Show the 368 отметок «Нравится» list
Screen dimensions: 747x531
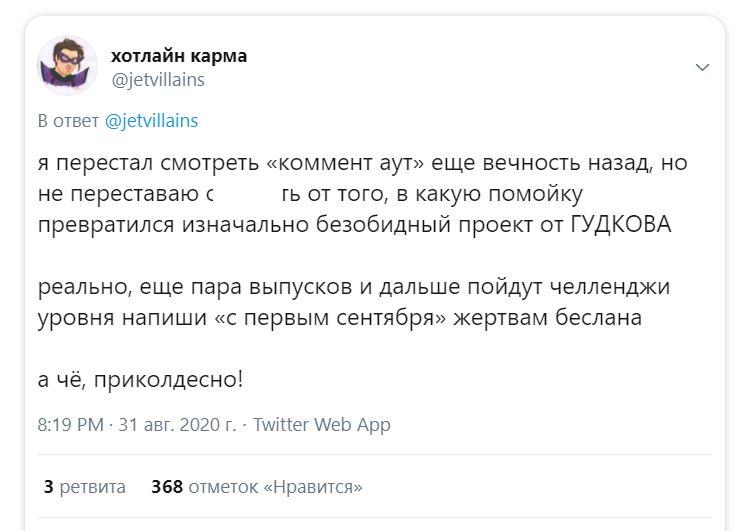tap(256, 487)
